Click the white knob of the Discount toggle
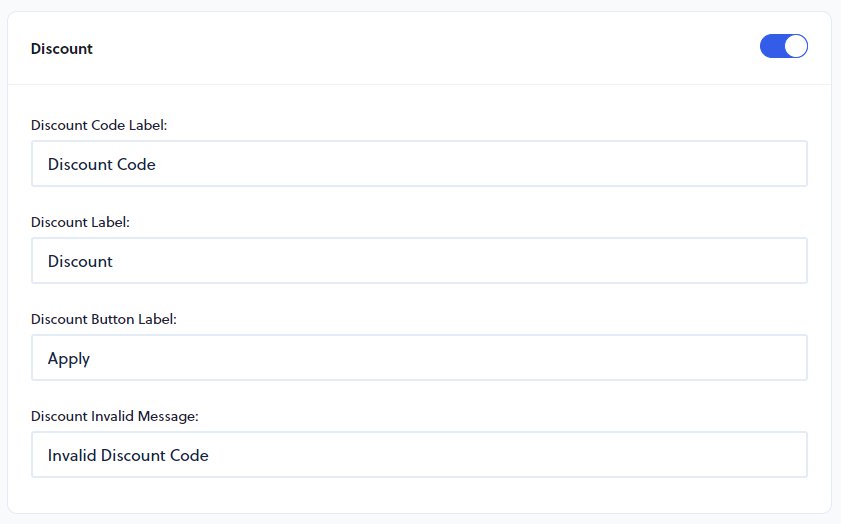The width and height of the screenshot is (841, 524). [x=796, y=46]
